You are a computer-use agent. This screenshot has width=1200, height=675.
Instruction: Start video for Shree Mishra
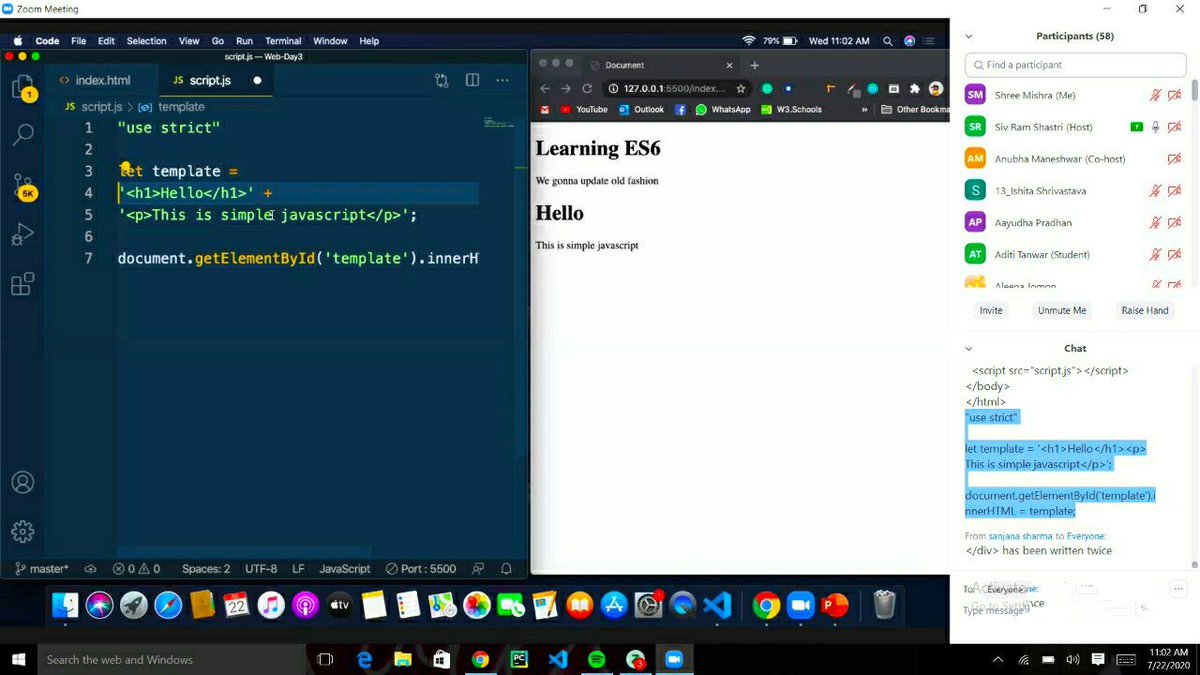1176,94
